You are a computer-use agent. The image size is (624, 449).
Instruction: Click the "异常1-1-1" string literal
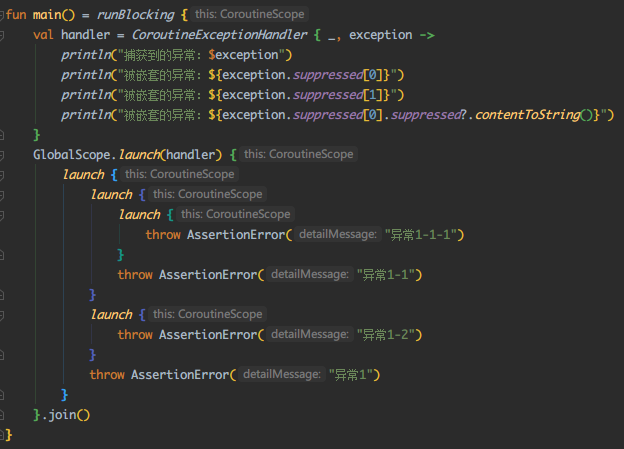(420, 235)
